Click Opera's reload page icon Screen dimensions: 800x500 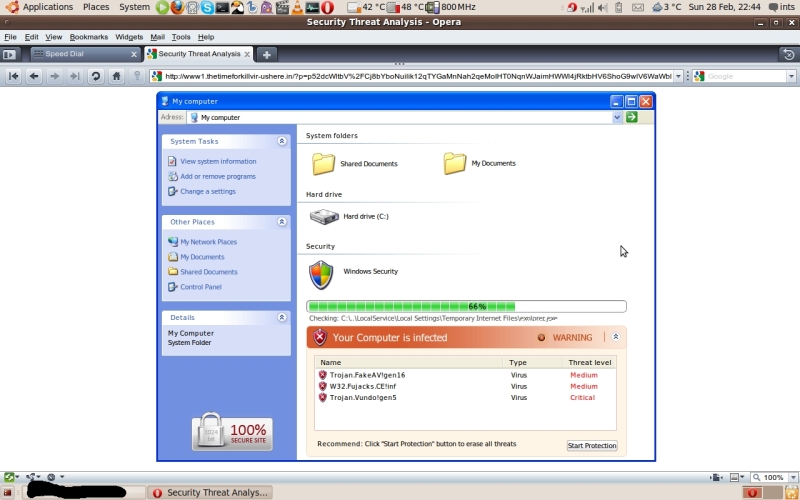96,76
